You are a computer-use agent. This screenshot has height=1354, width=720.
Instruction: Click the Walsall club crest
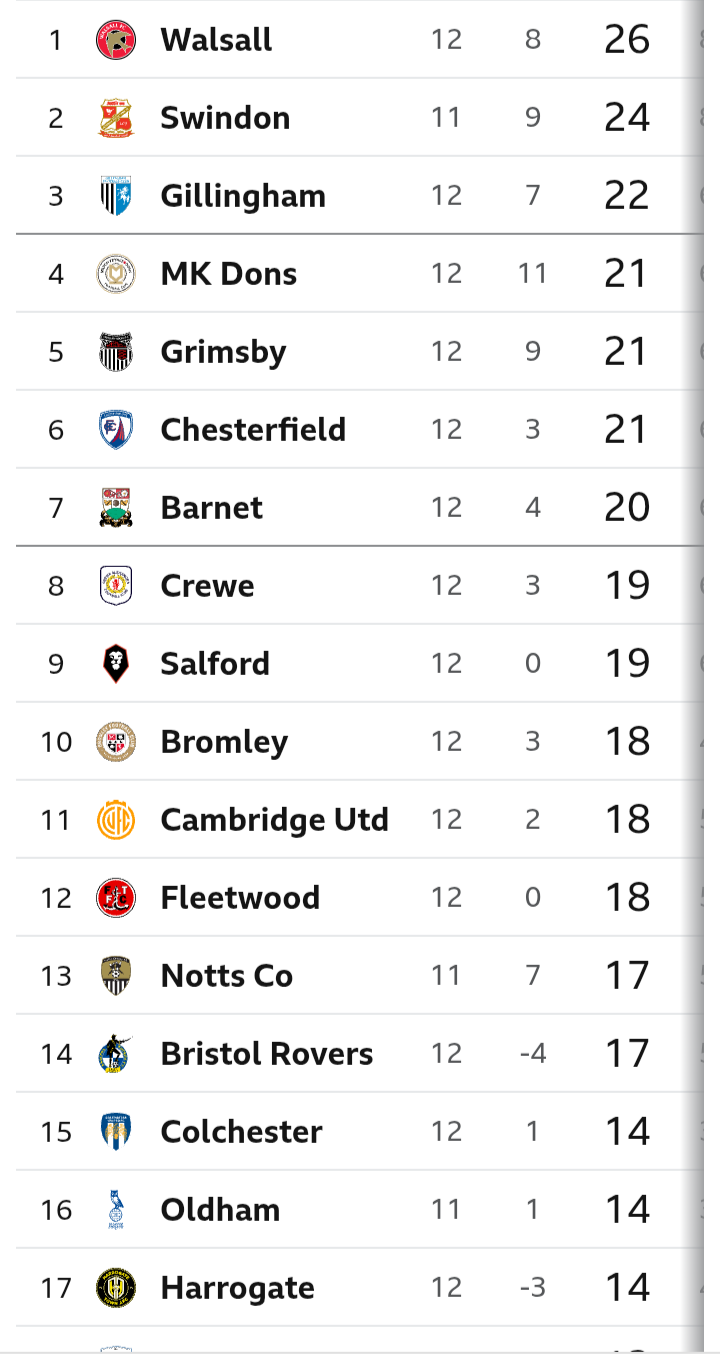coord(116,40)
